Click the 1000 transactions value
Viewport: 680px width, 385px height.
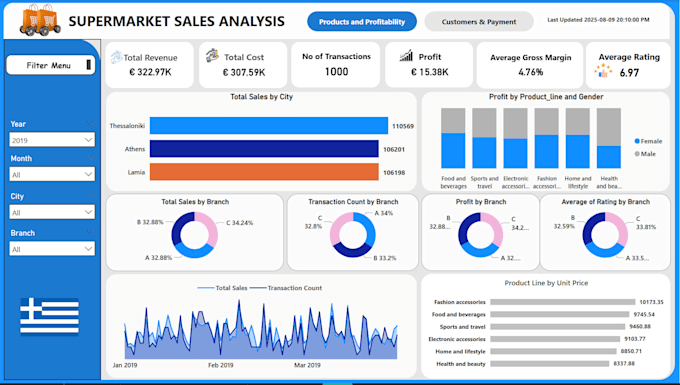[x=337, y=72]
